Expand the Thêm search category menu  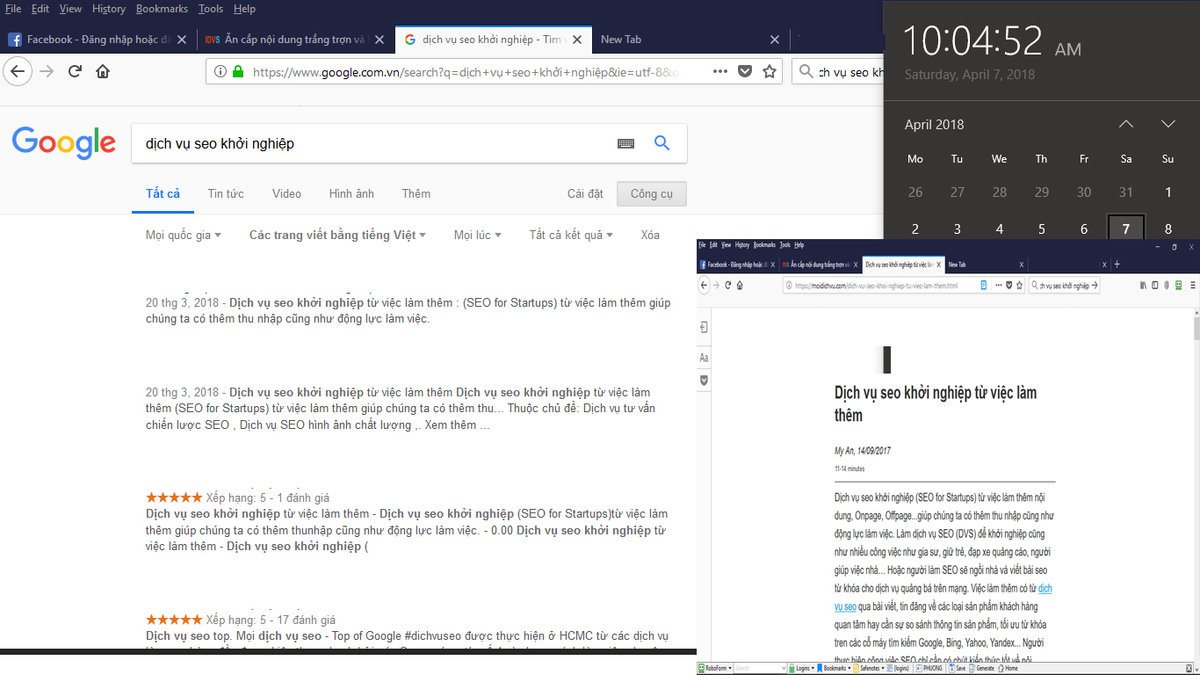click(x=416, y=193)
